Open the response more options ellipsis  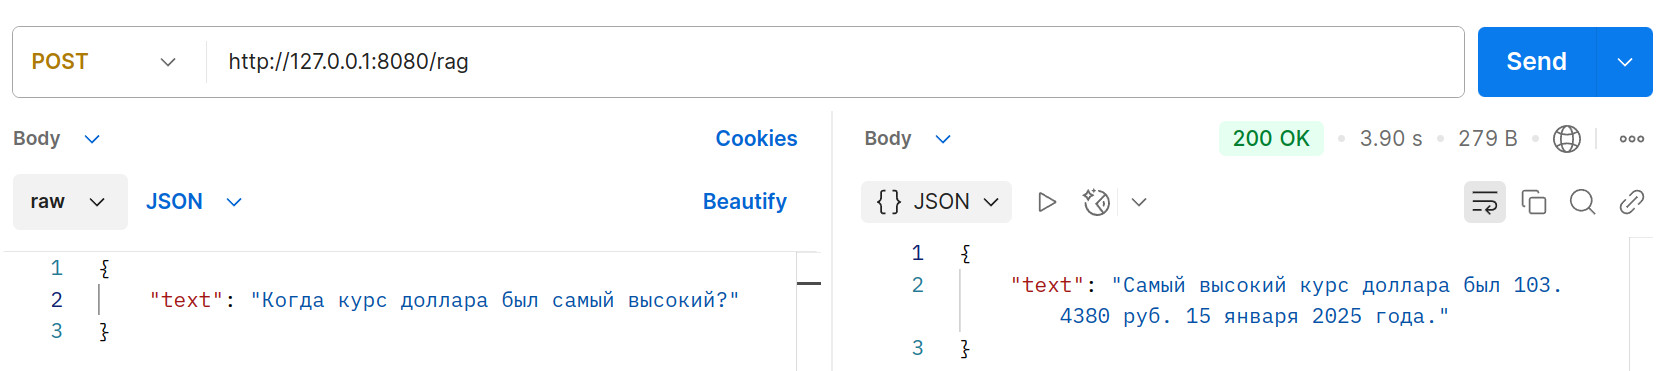pos(1632,139)
